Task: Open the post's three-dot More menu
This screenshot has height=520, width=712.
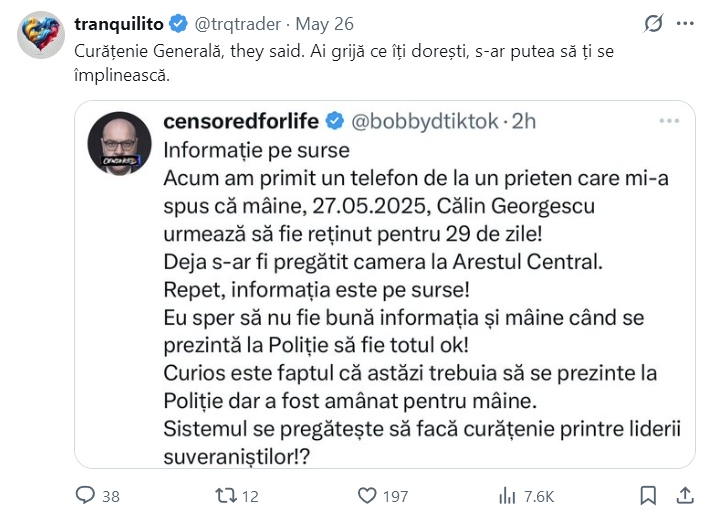Action: point(685,23)
